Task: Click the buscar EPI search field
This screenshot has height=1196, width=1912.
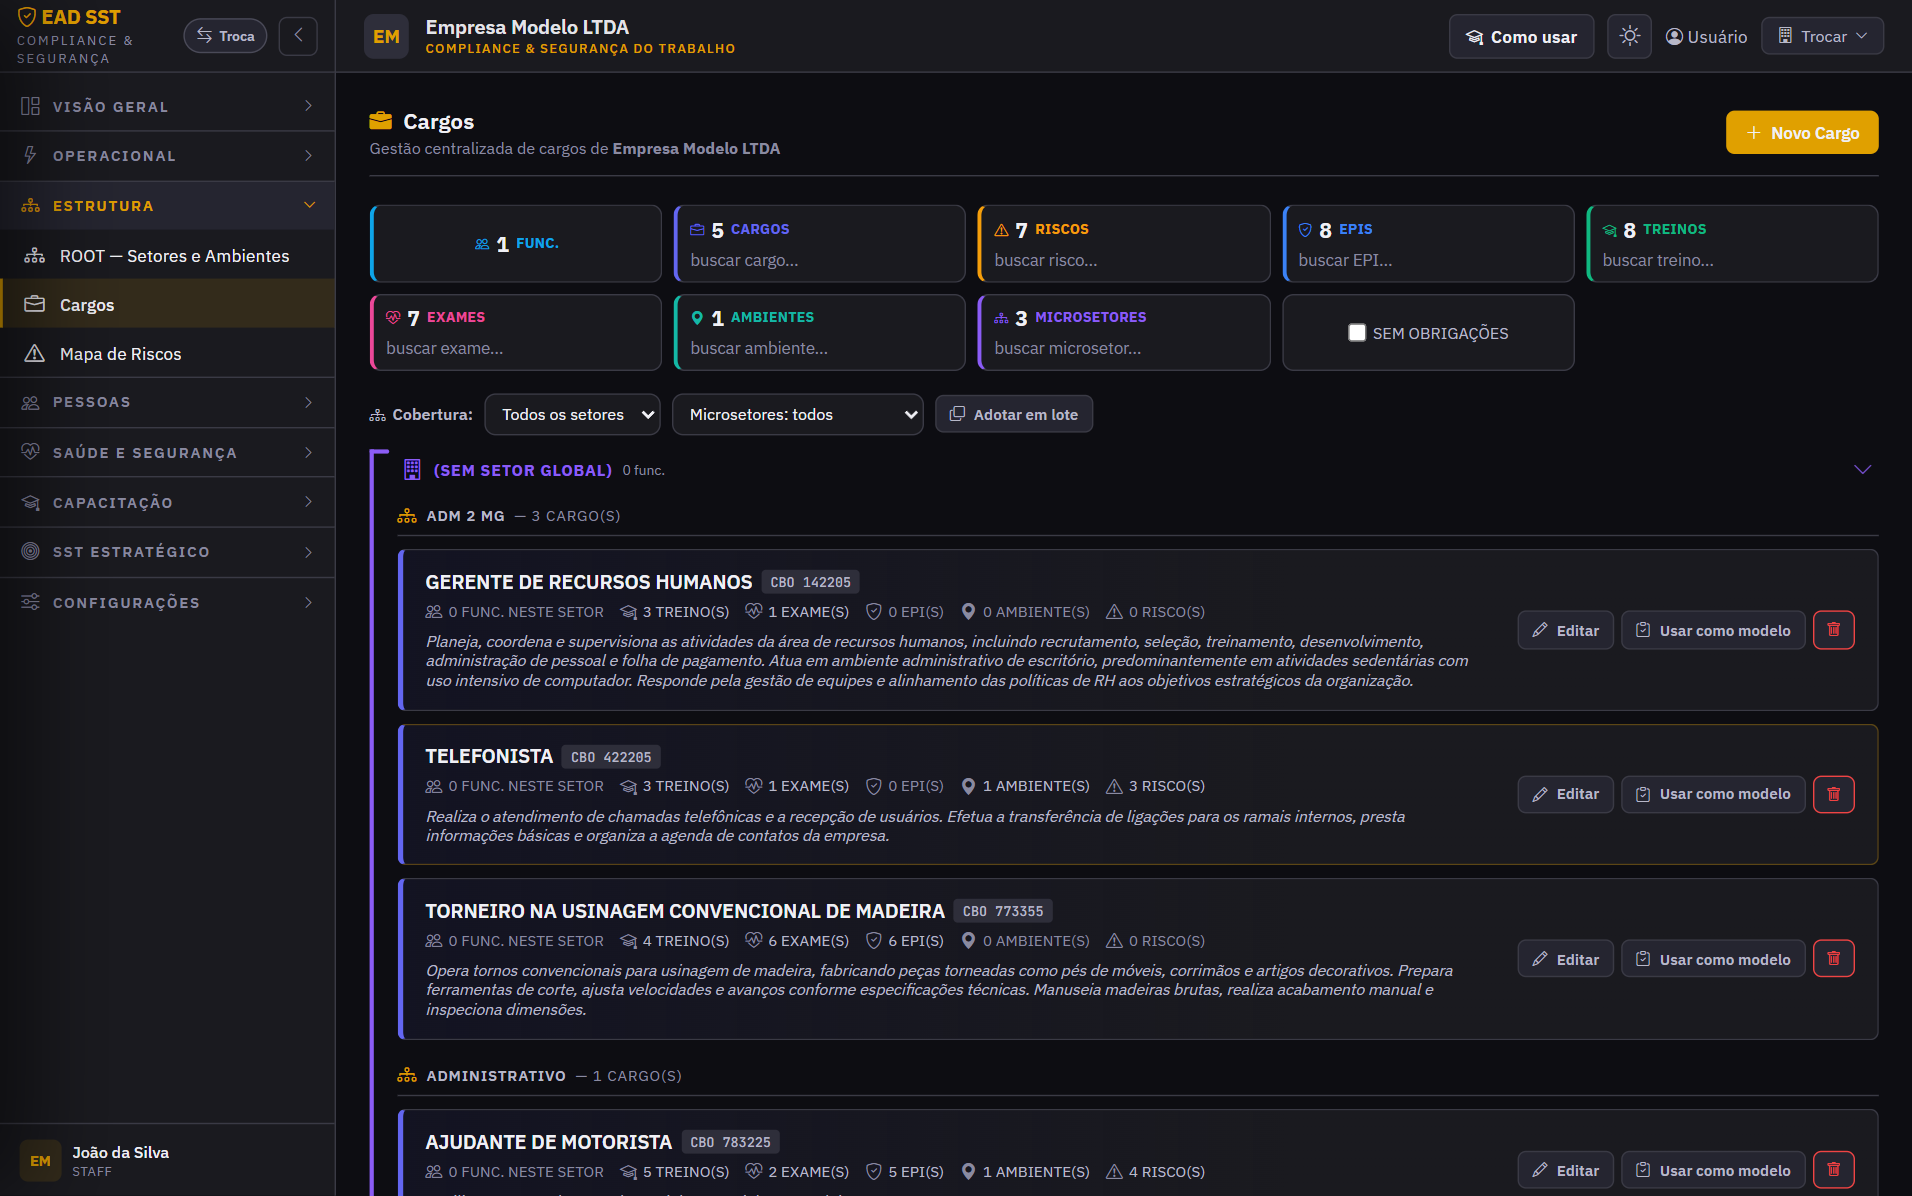Action: click(x=1428, y=260)
